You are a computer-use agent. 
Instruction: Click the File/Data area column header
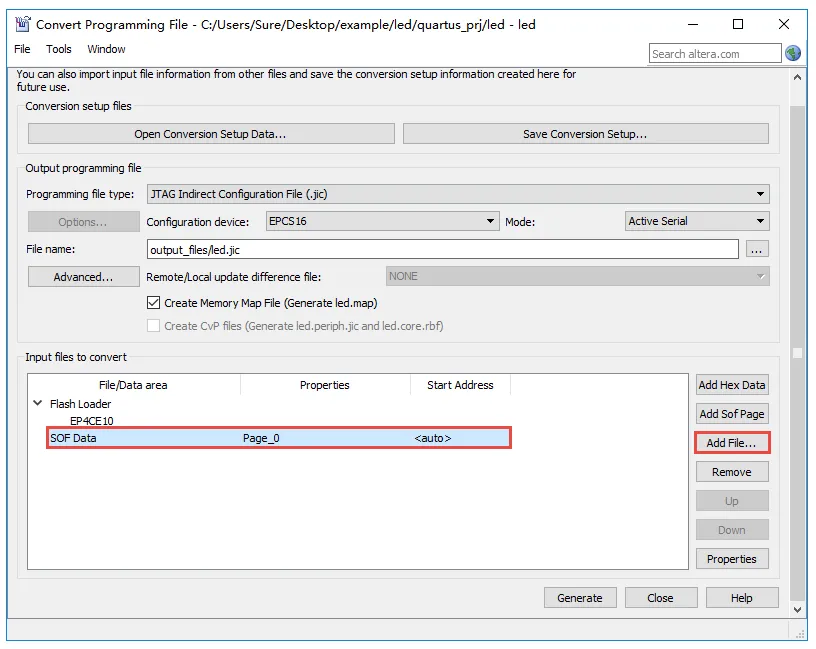click(x=133, y=385)
